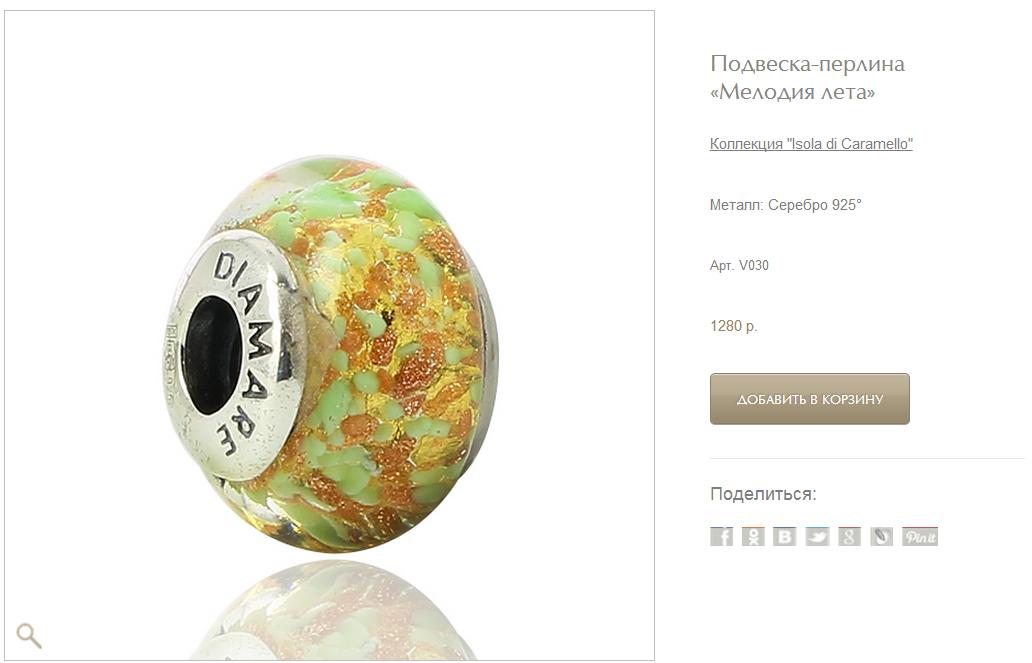Click the bead's reflection below the photo
Screen dimensions: 1032x663
point(329,609)
